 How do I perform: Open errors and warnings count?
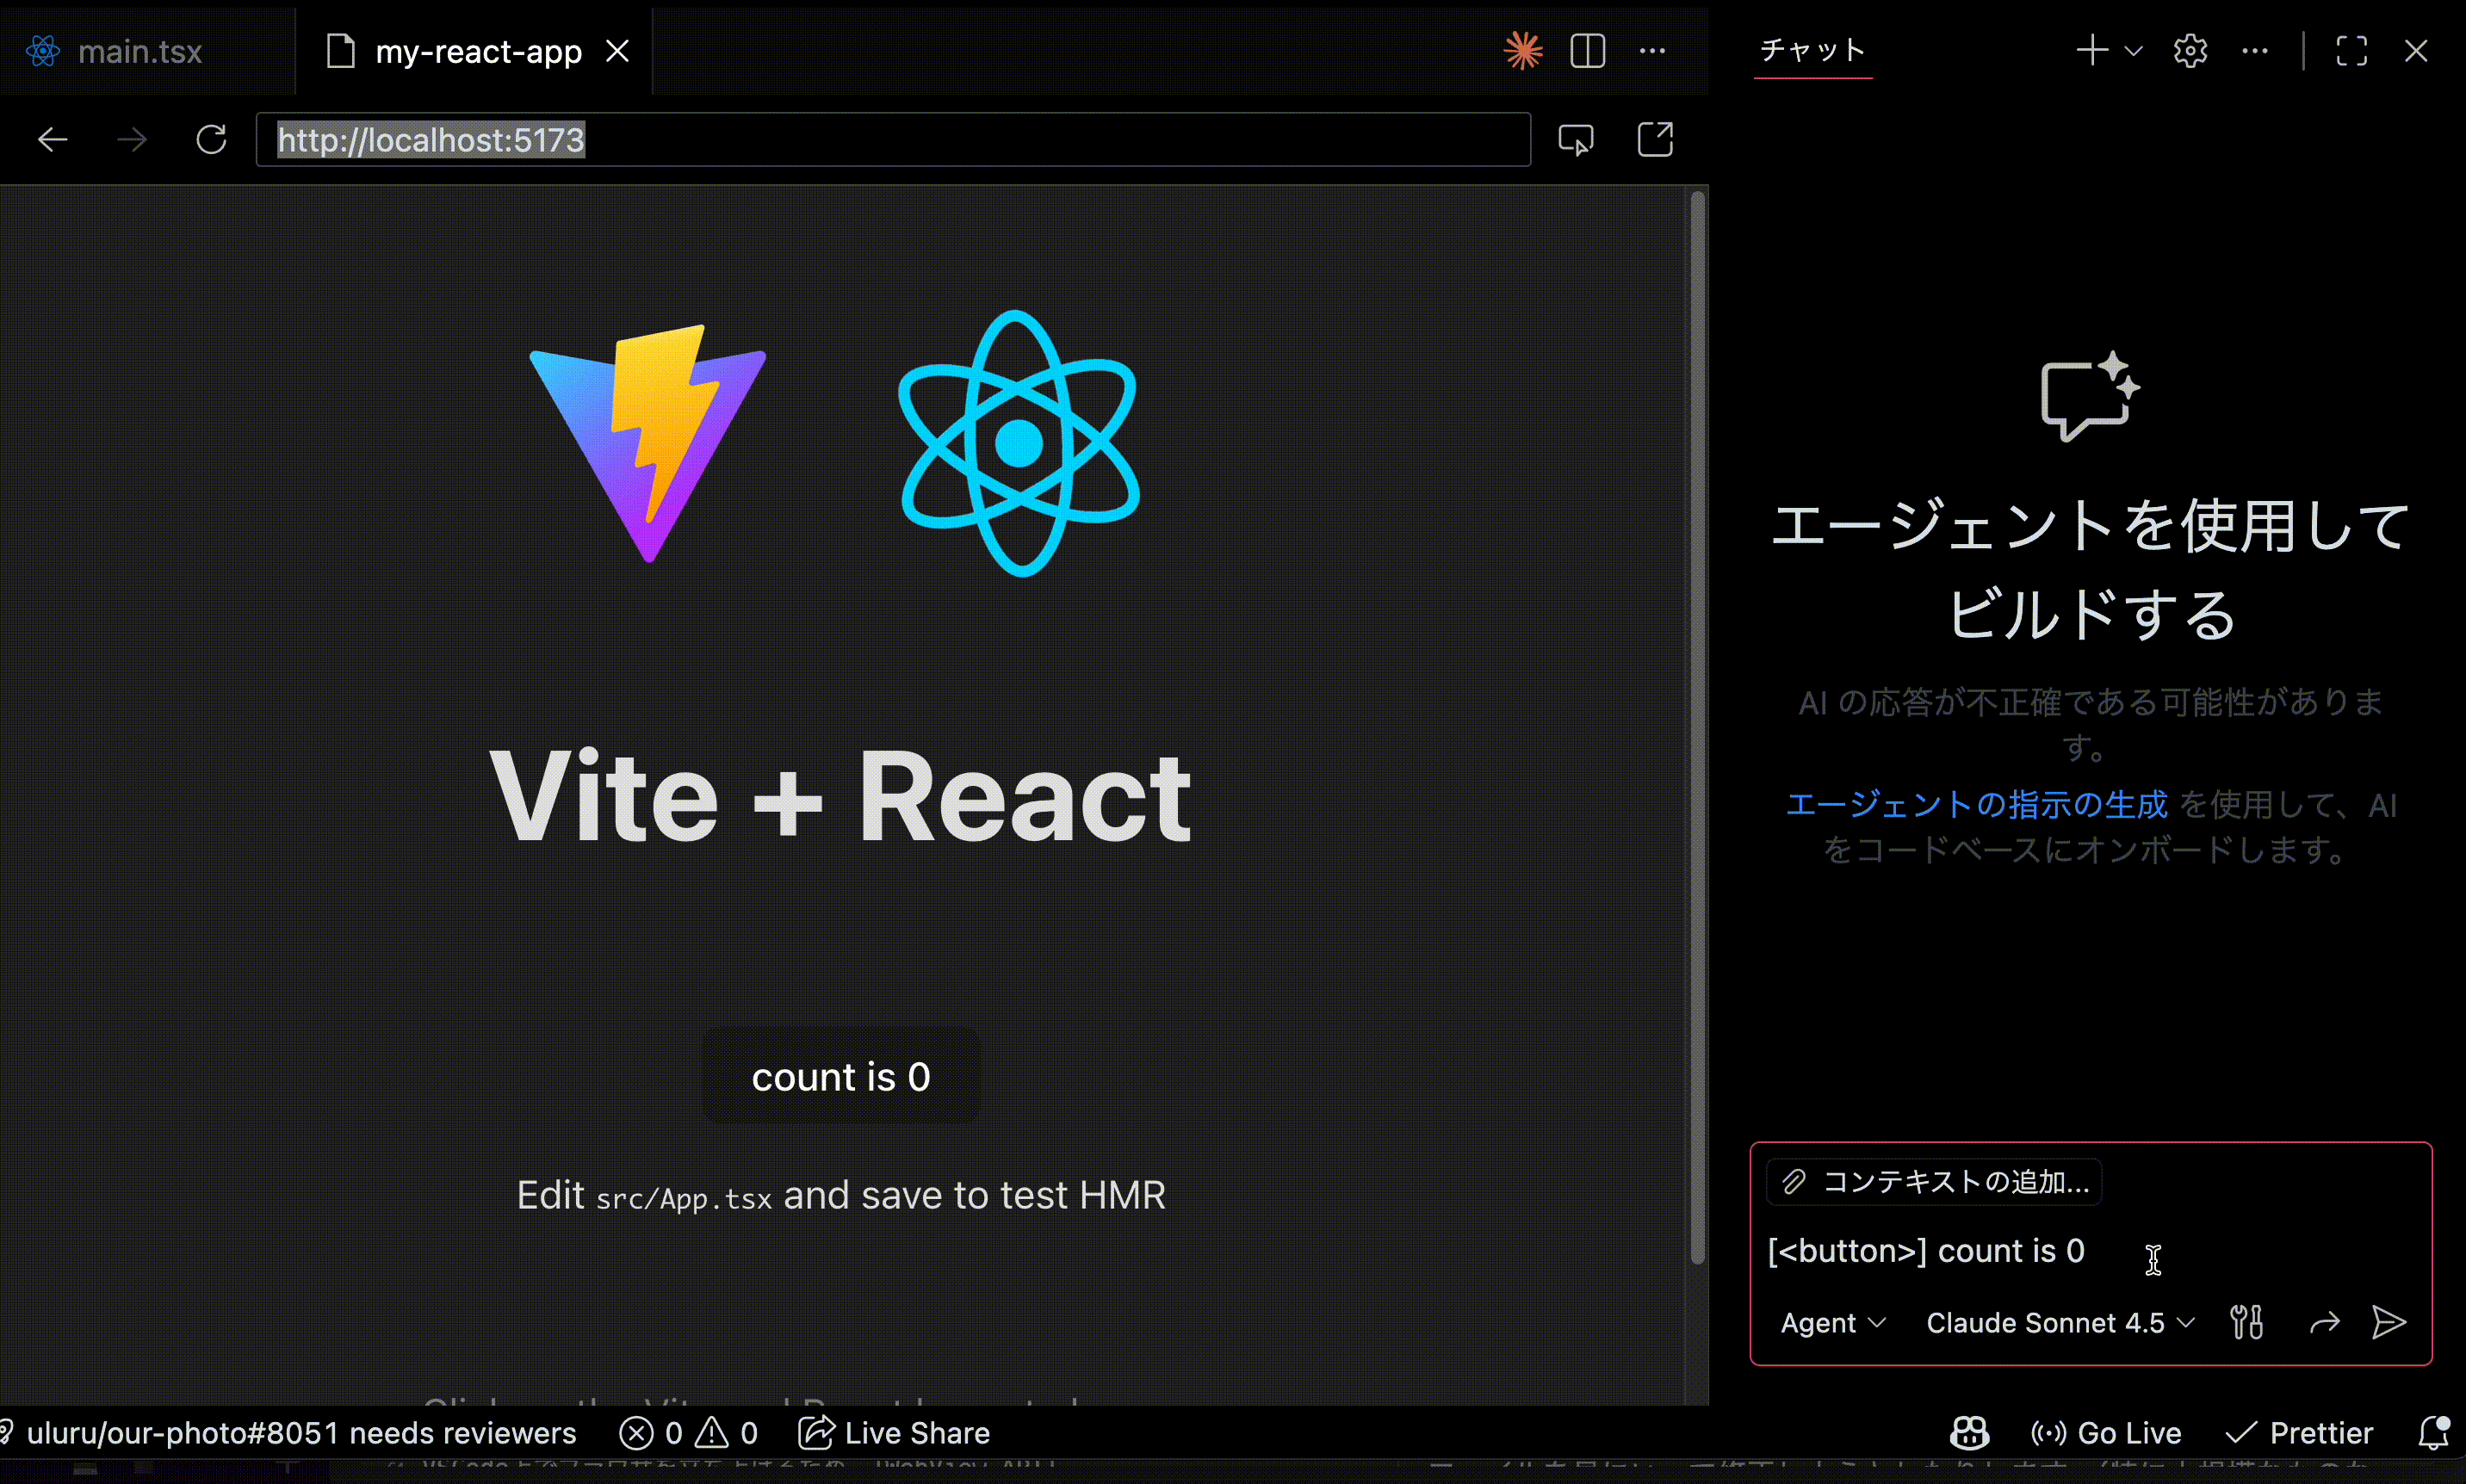click(687, 1433)
